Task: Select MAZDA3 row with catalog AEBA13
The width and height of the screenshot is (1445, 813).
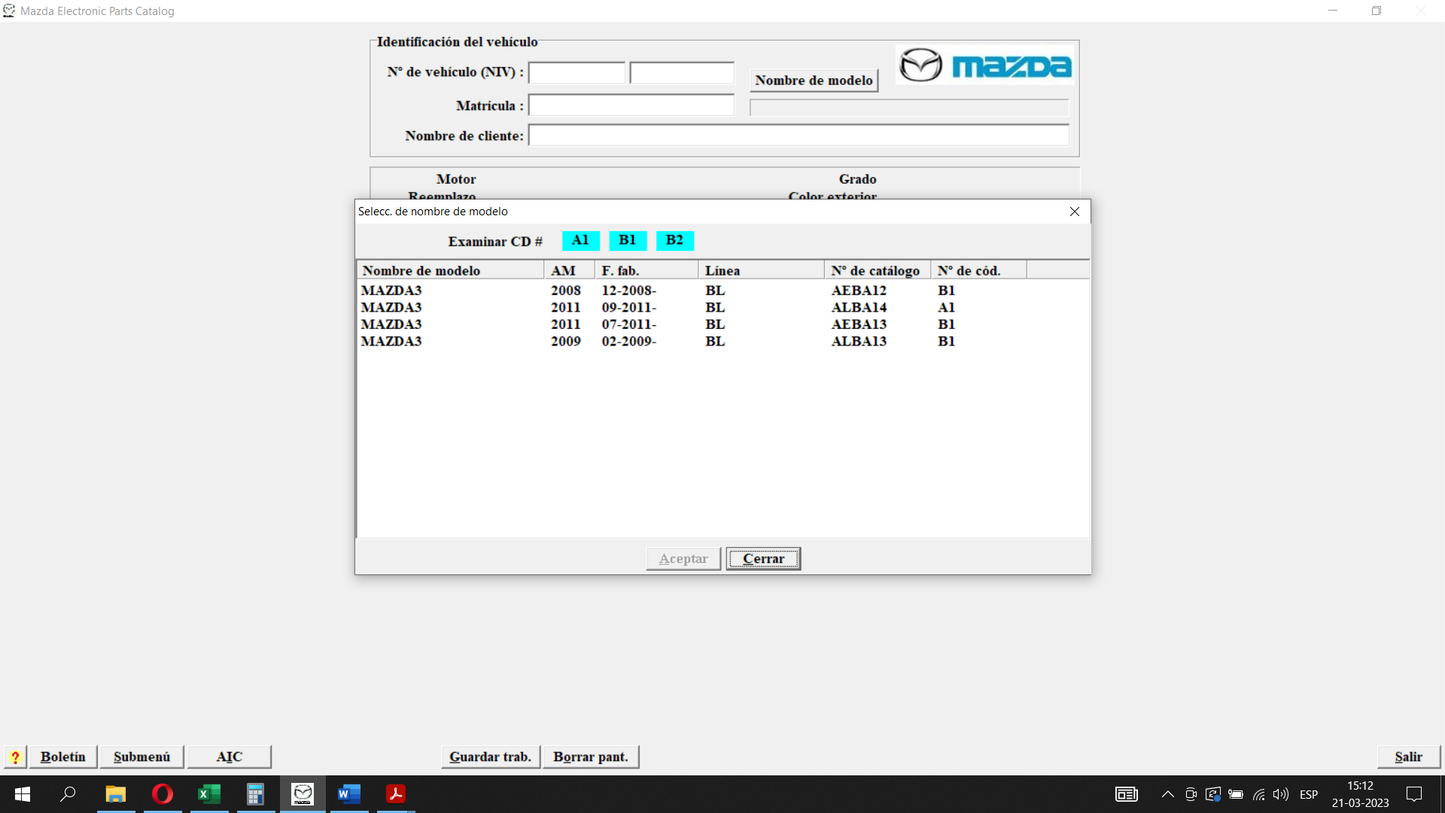Action: (x=722, y=325)
